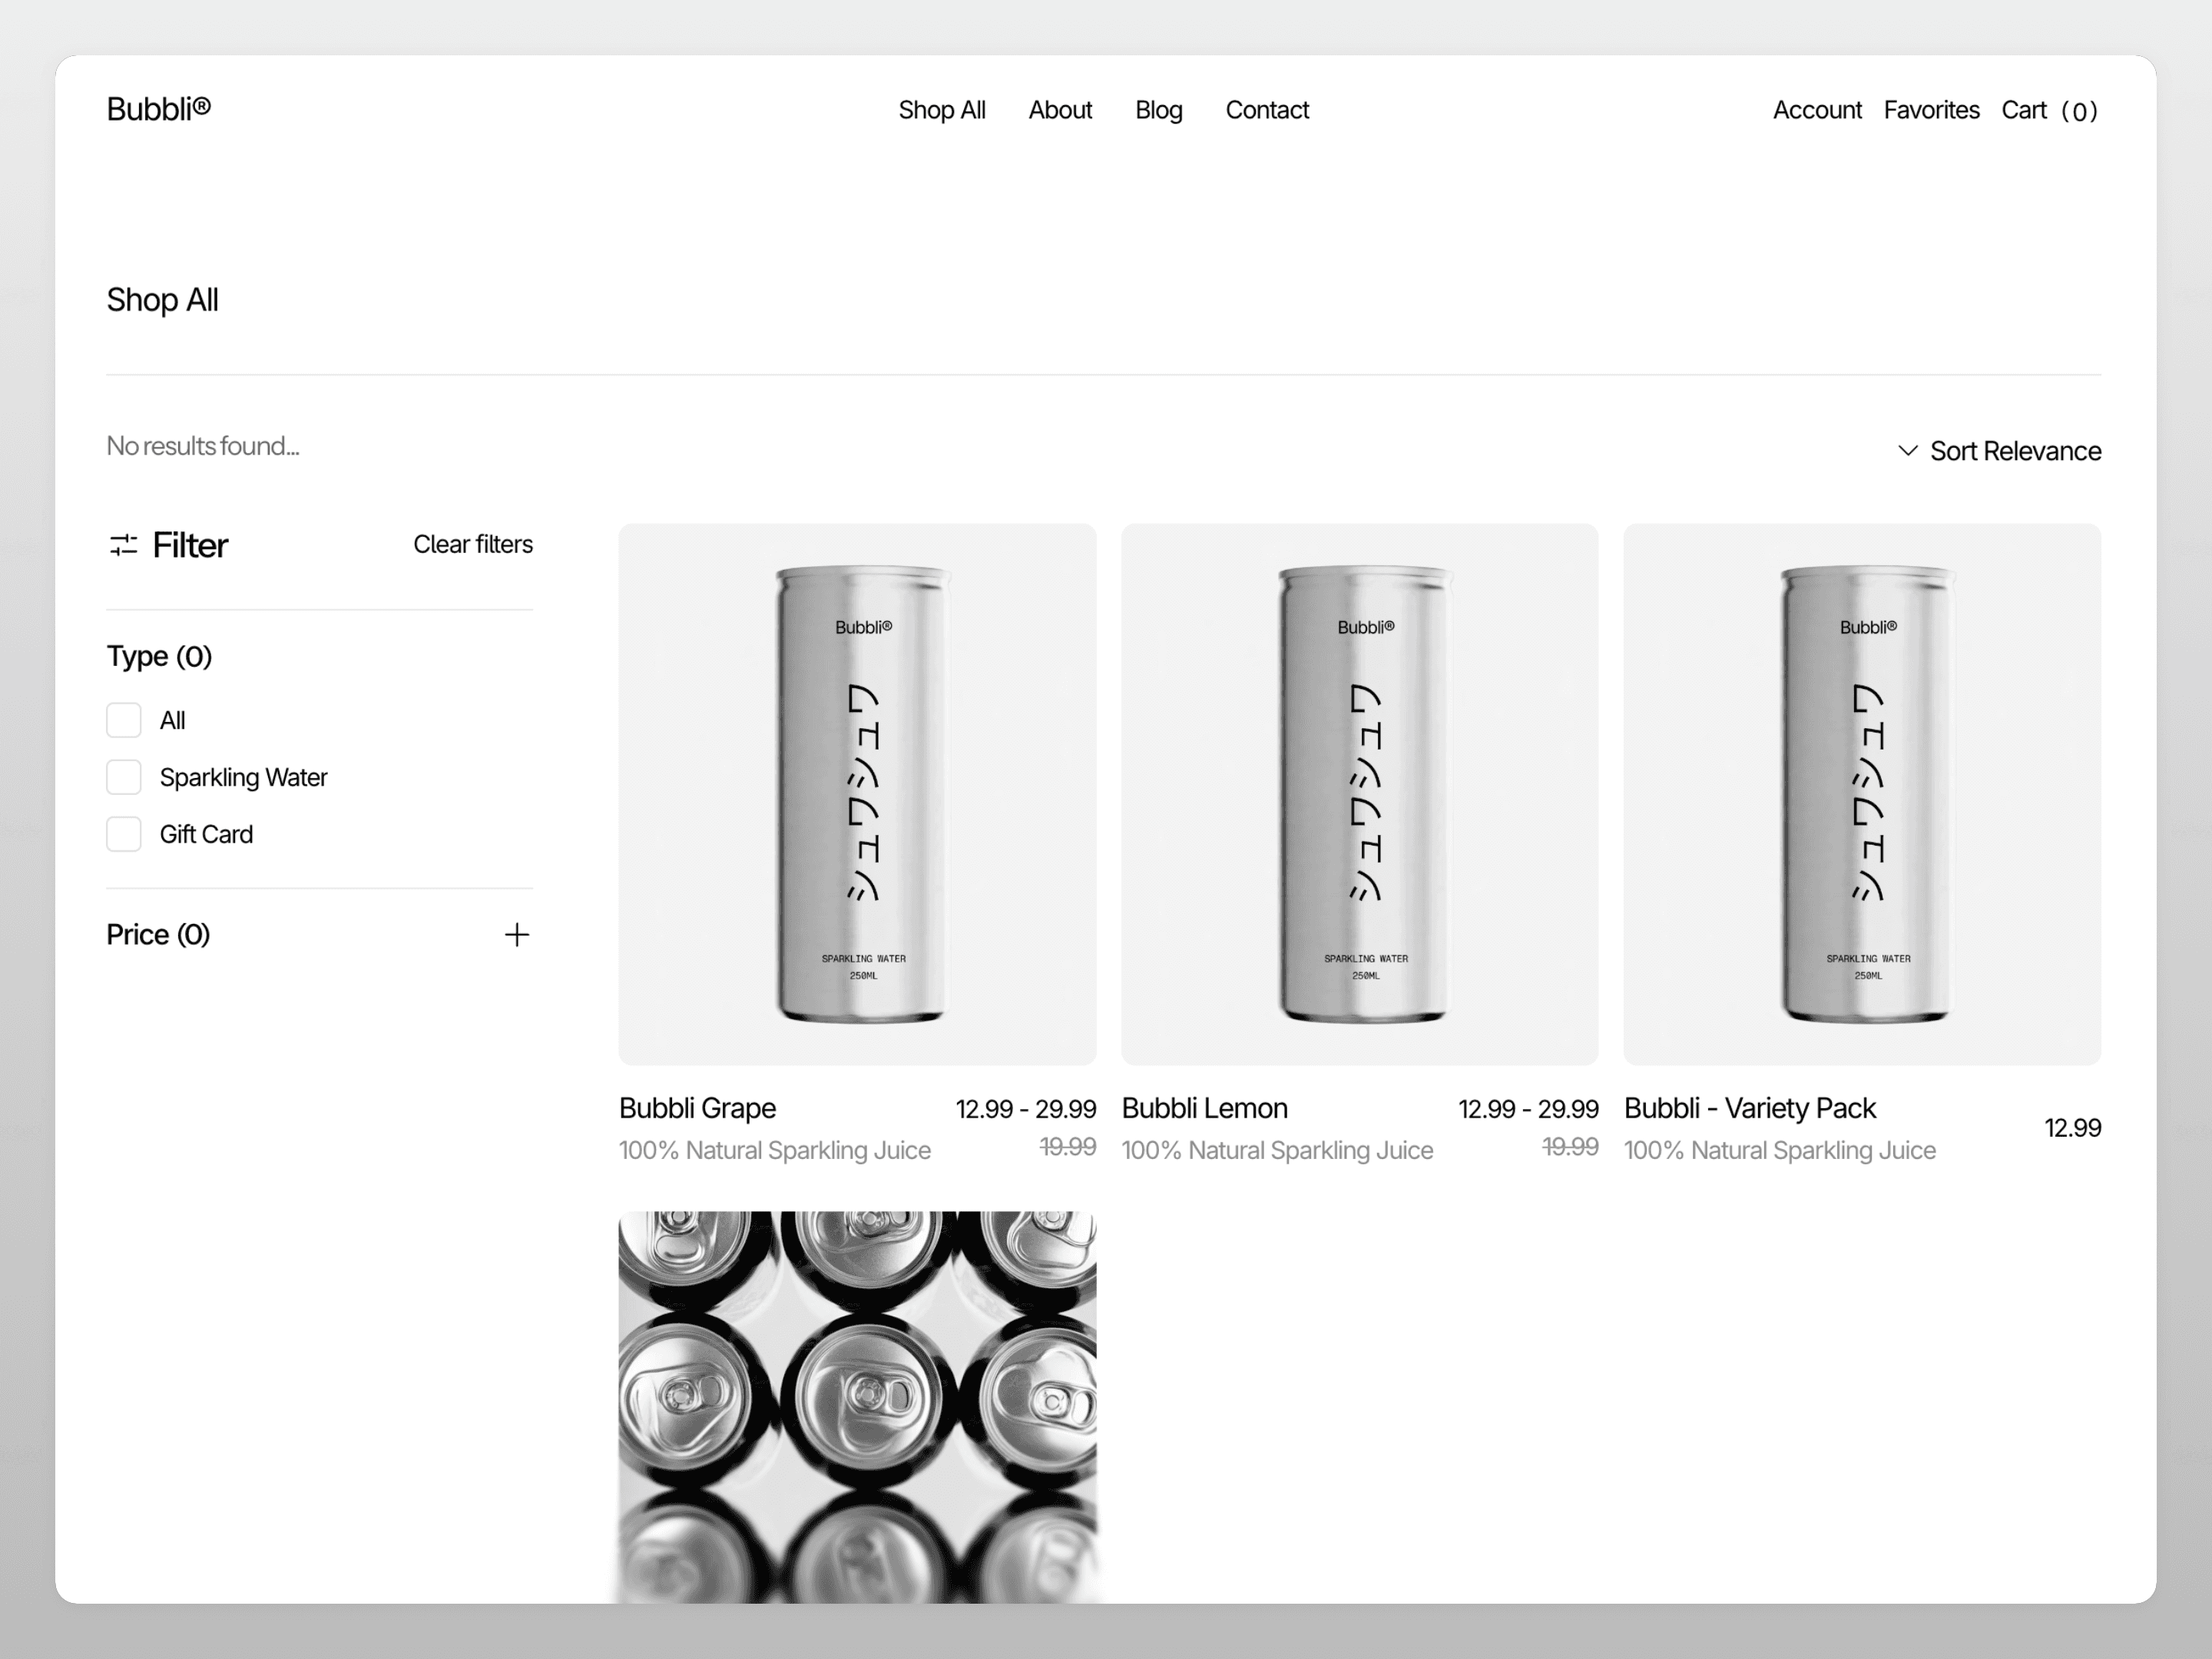2212x1659 pixels.
Task: Expand Price filter with plus icon
Action: 516,935
